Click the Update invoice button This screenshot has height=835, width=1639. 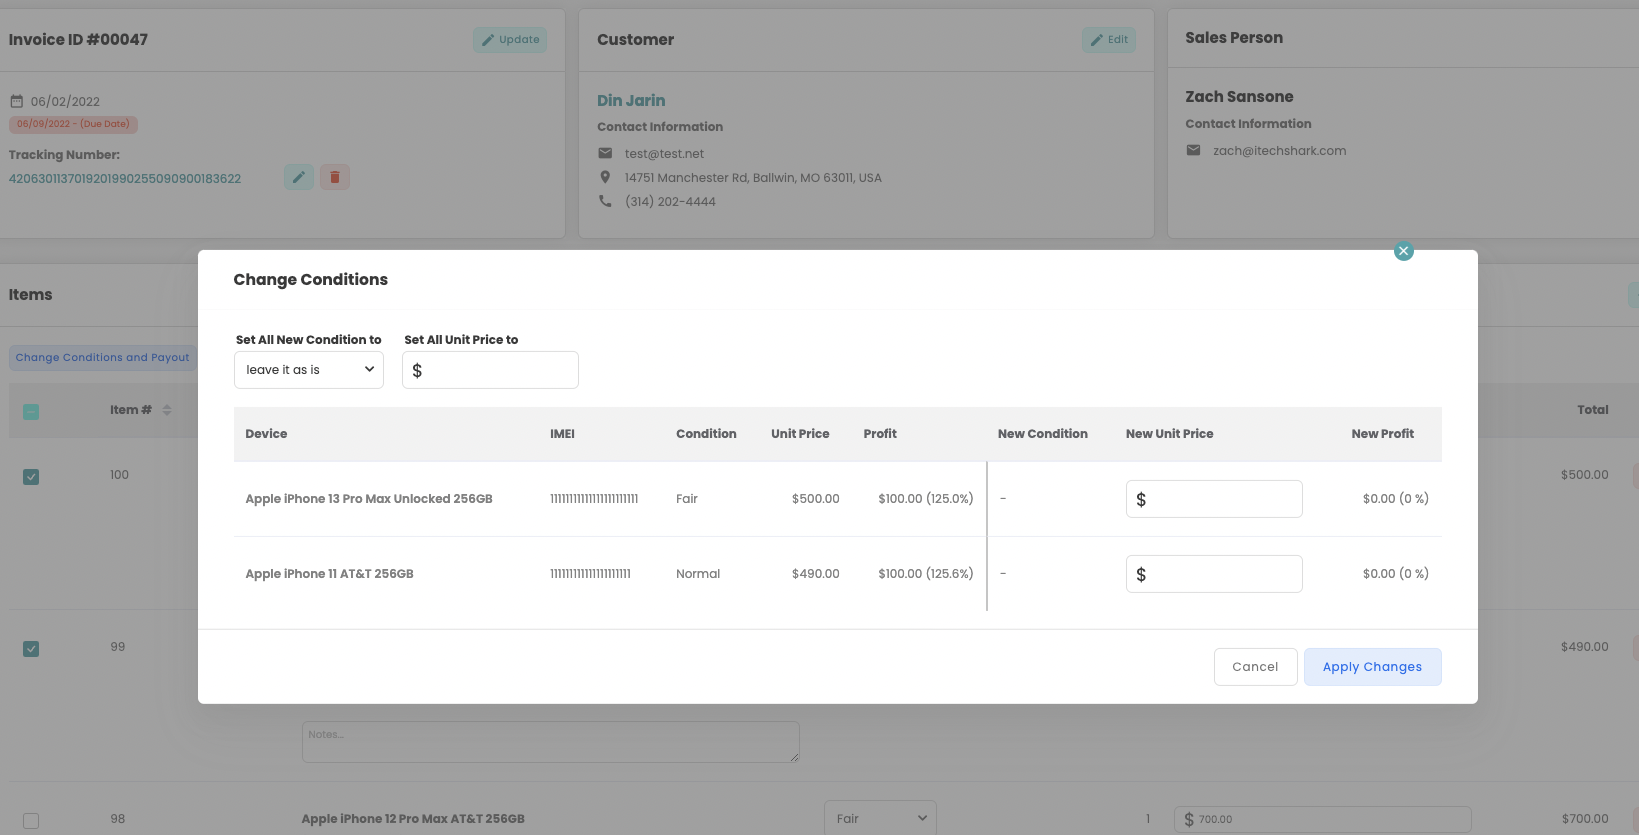coord(510,40)
